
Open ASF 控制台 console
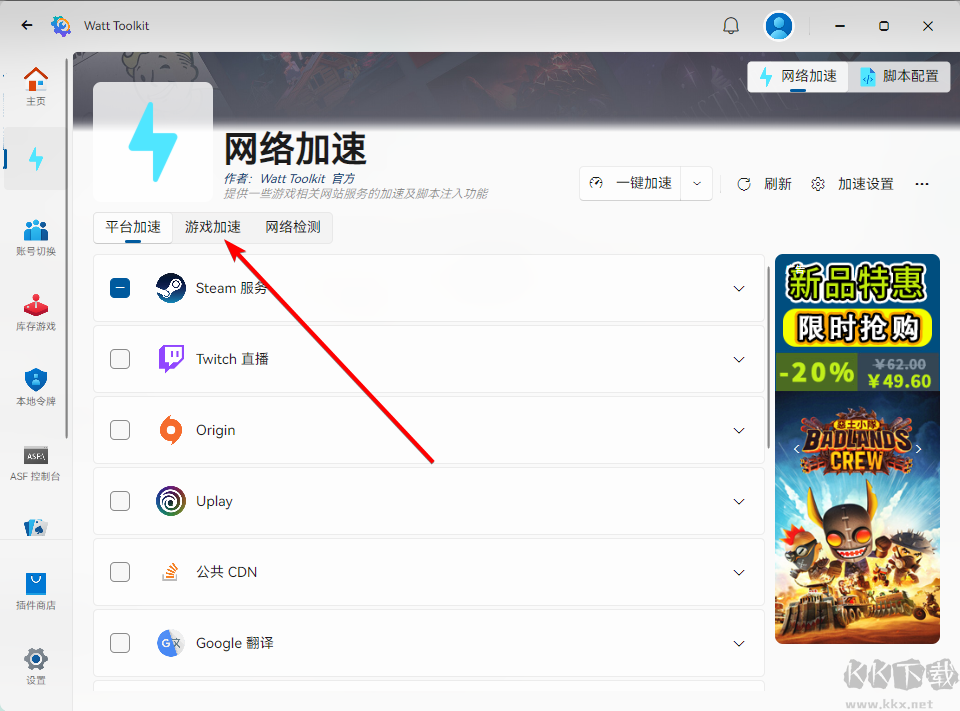coord(36,462)
